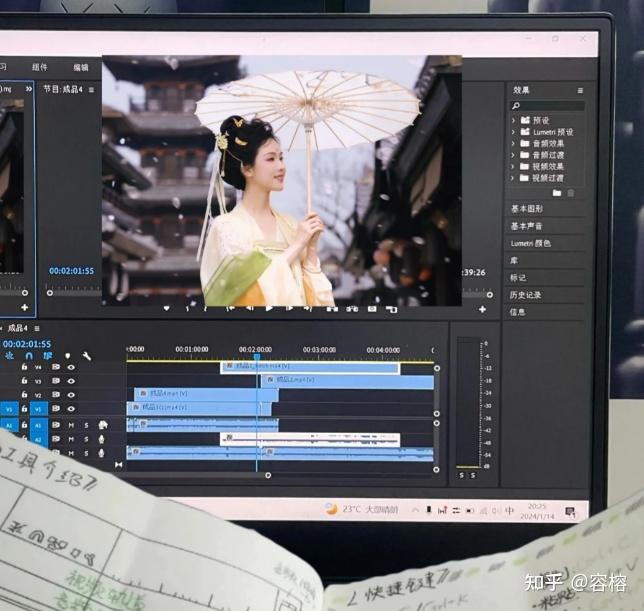Viewport: 644px width, 611px height.
Task: Click the Extract button under program monitor
Action: tap(352, 308)
